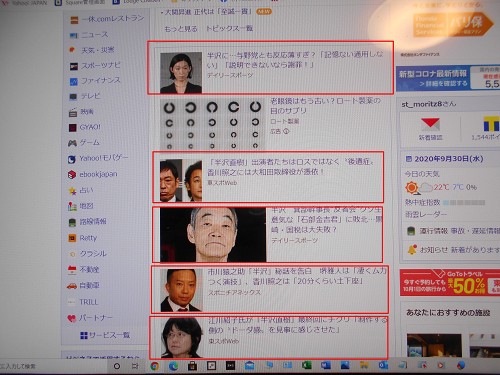Viewport: 500px width, 375px height.
Task: Open the 自動車 car icon in sidebar
Action: click(72, 286)
